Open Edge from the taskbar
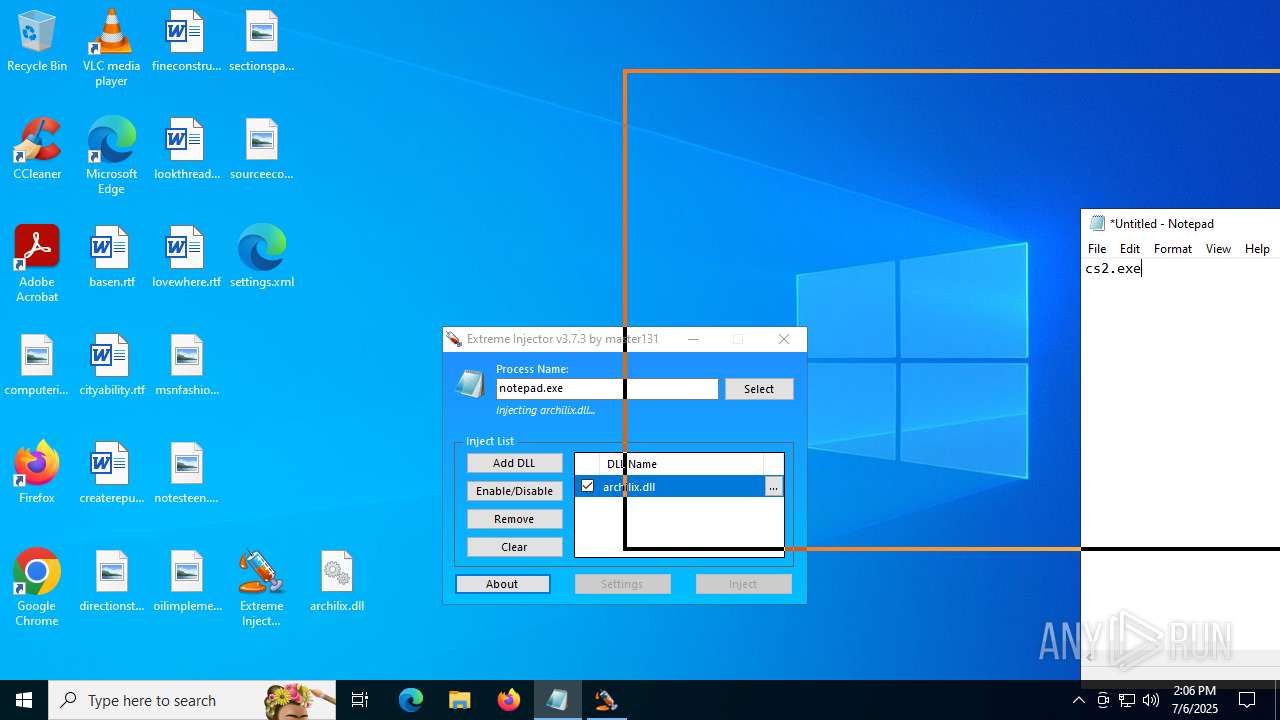This screenshot has width=1280, height=720. point(411,700)
